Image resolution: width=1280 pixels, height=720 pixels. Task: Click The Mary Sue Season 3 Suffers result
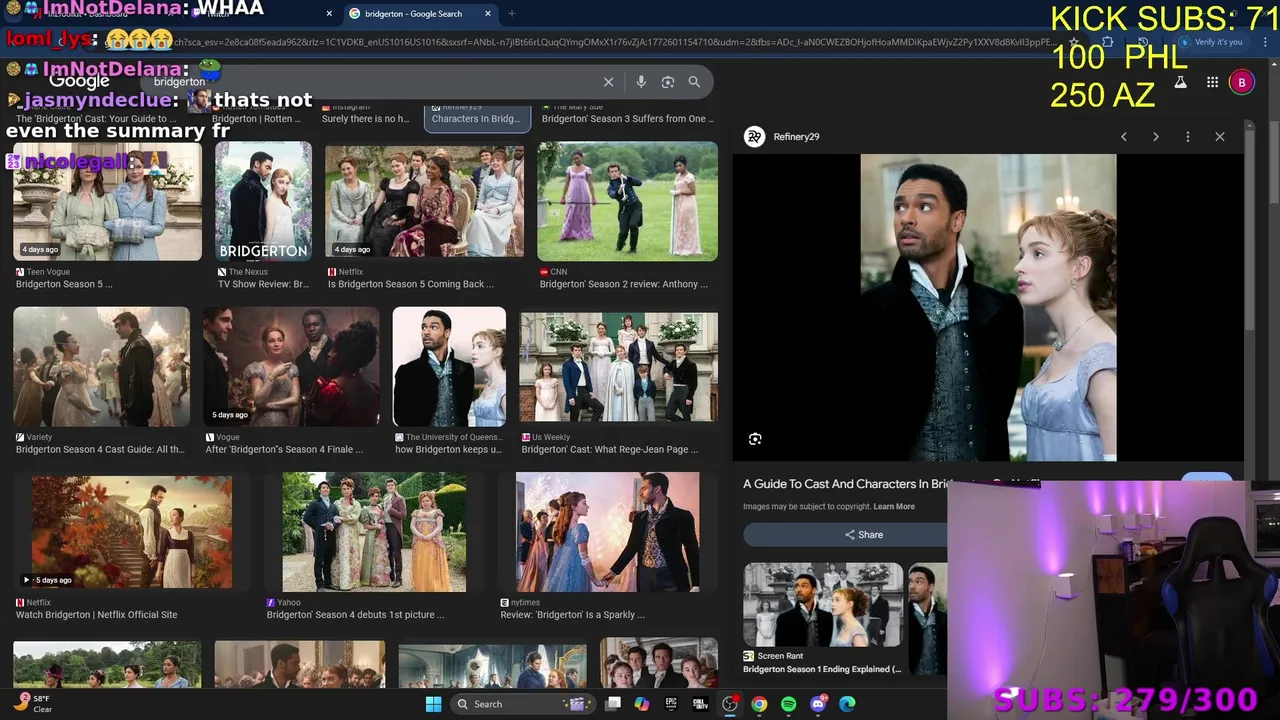pyautogui.click(x=627, y=118)
